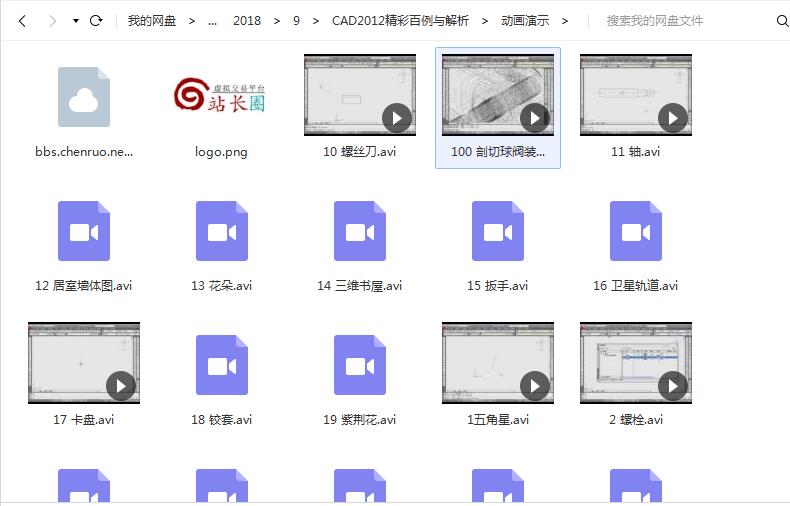Click the search magnifier icon
The image size is (790, 506).
click(x=782, y=21)
